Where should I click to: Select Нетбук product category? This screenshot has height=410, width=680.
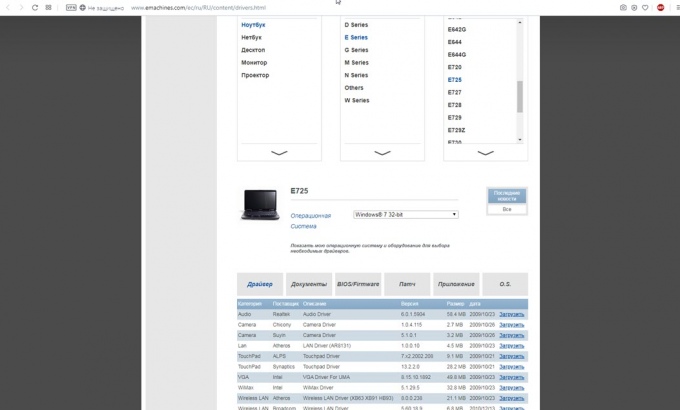pos(252,37)
